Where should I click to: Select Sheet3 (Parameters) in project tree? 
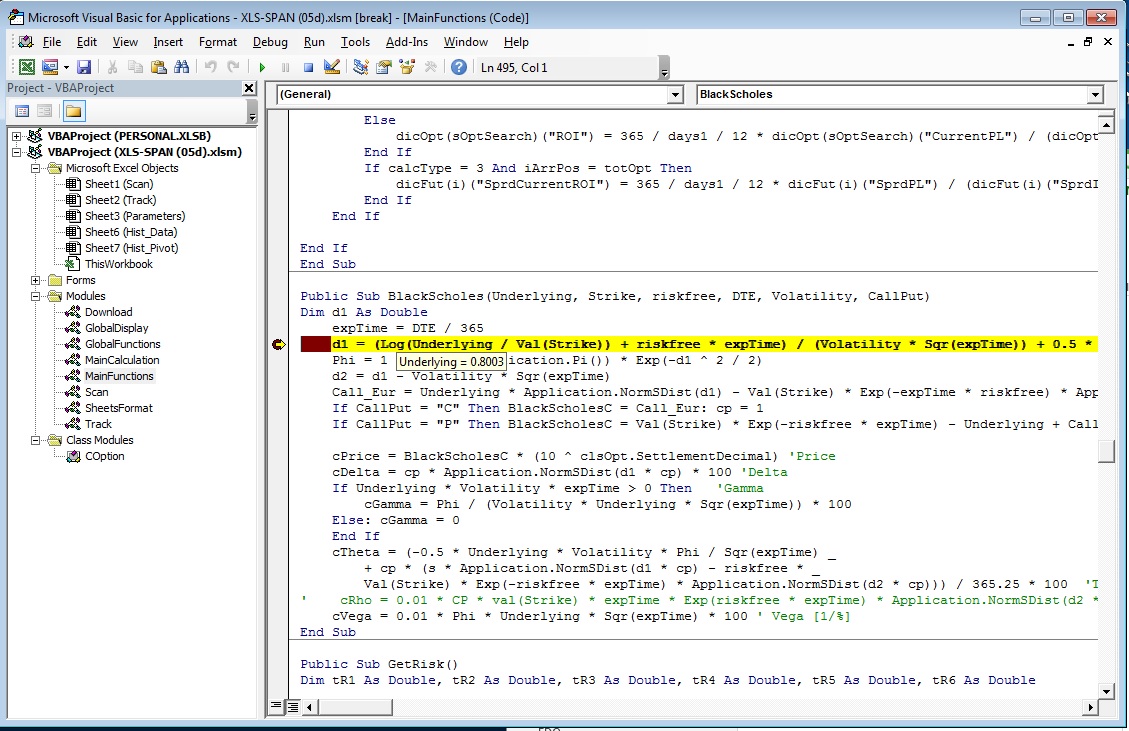coord(135,216)
